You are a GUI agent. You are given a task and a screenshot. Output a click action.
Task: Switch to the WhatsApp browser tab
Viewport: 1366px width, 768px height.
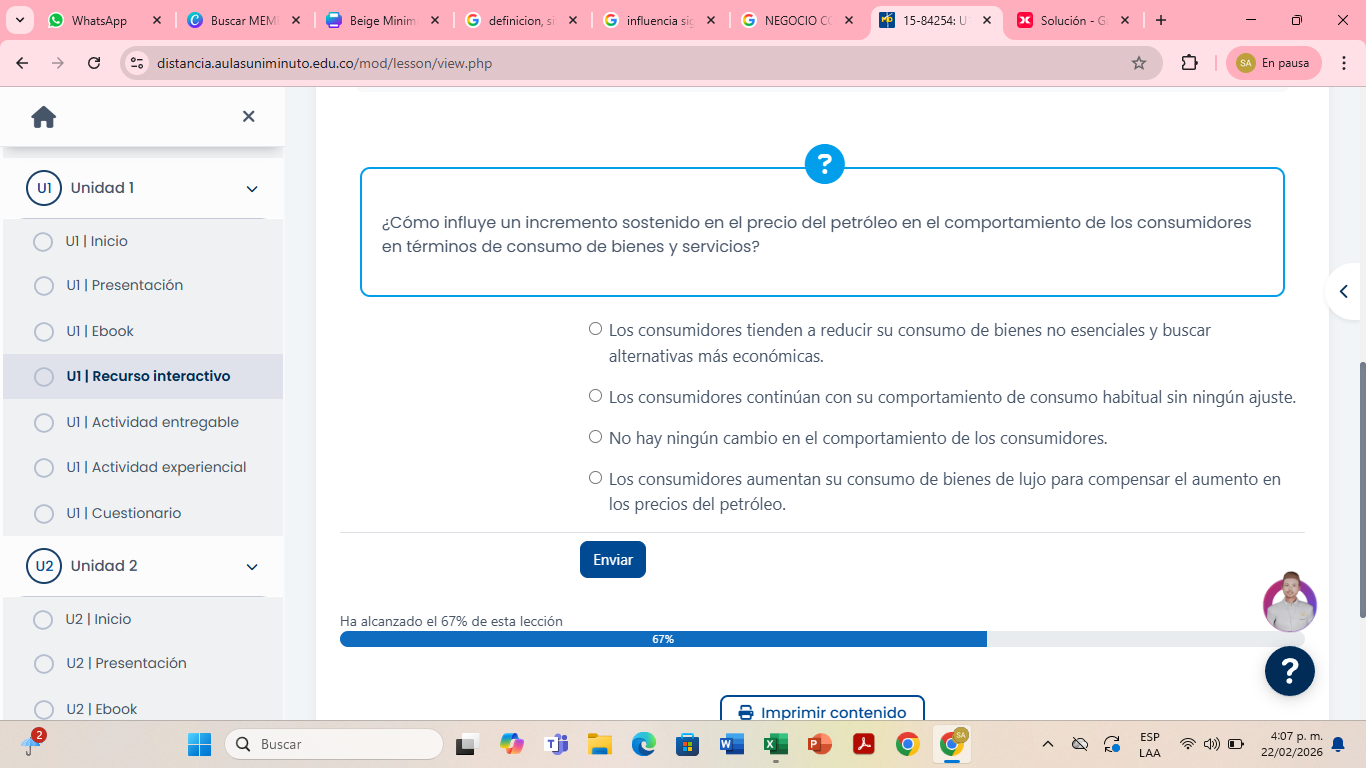(x=99, y=20)
